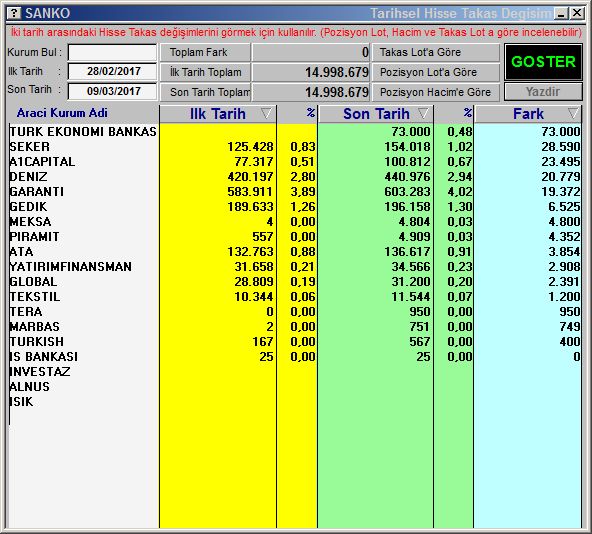Click the Toplam Fark label button
592x534 pixels.
tap(205, 52)
